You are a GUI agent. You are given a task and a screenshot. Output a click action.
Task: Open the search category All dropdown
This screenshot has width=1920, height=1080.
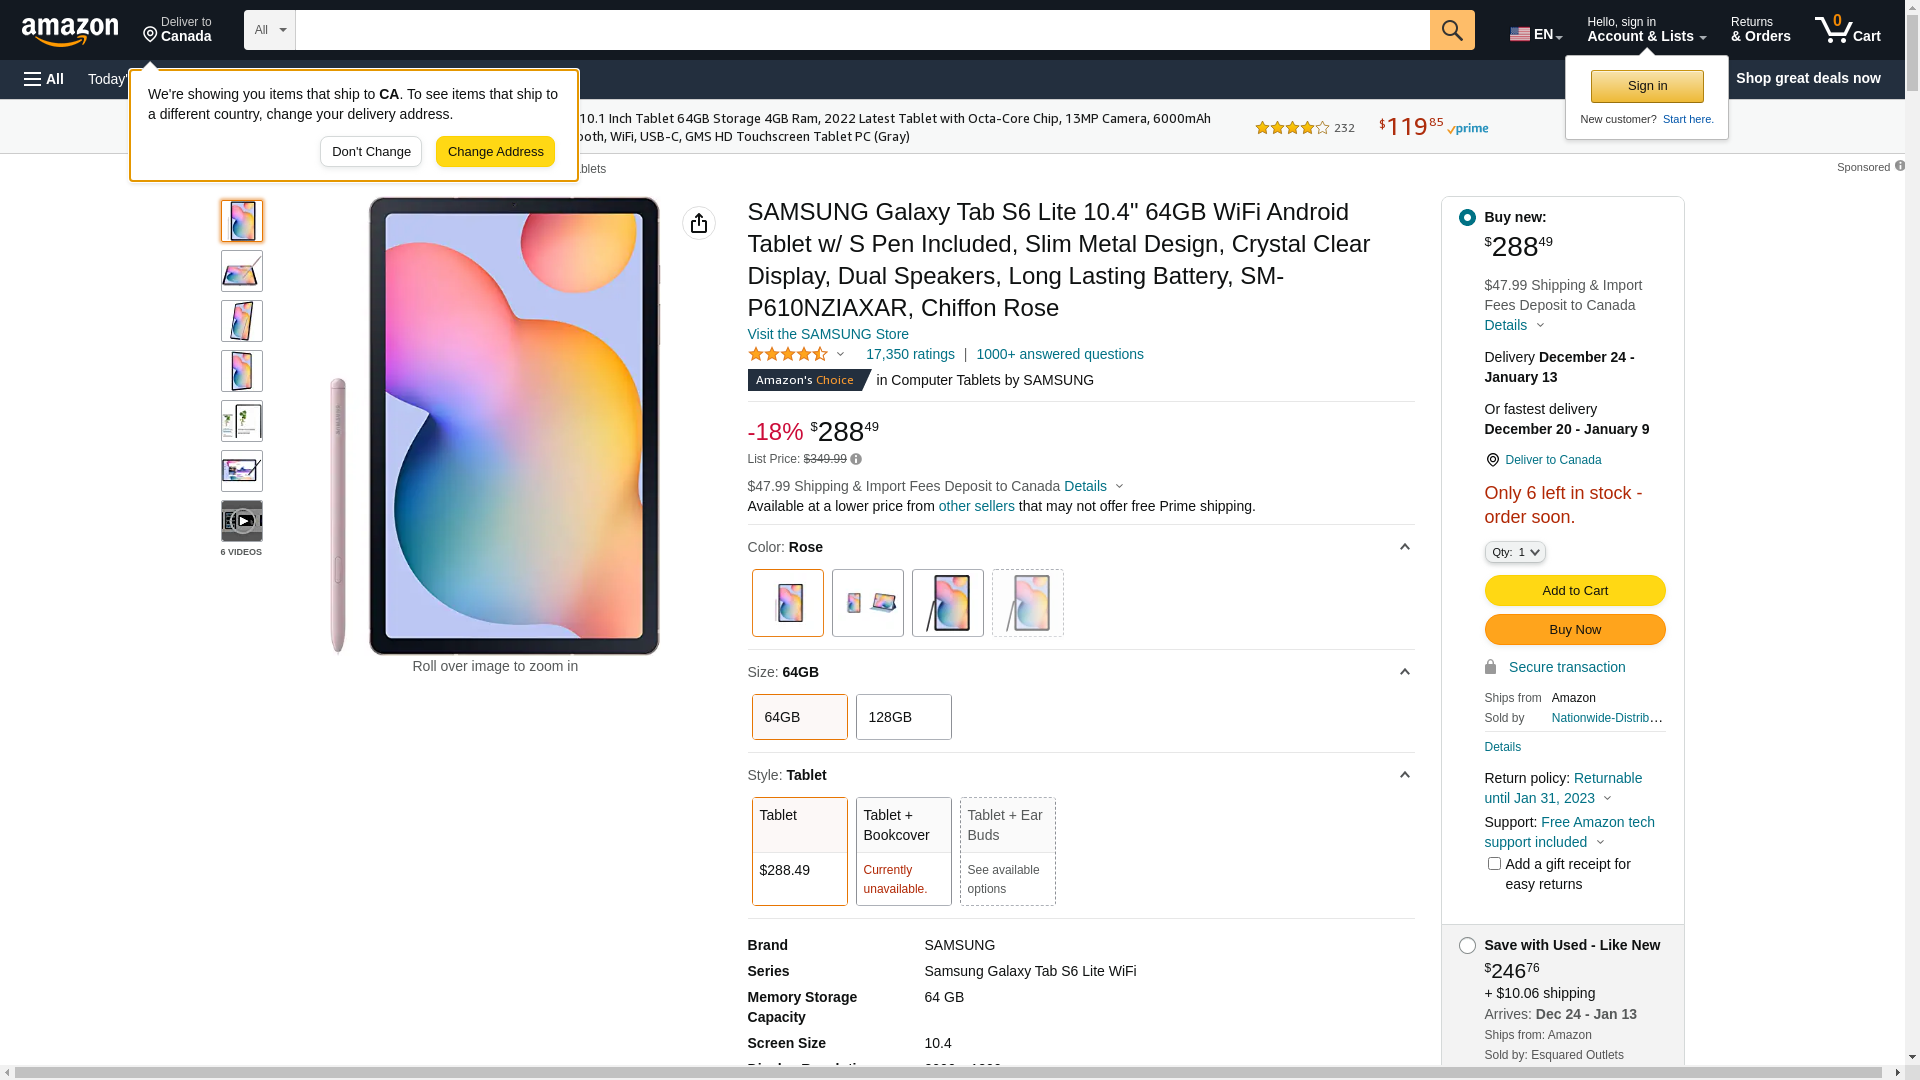[269, 30]
